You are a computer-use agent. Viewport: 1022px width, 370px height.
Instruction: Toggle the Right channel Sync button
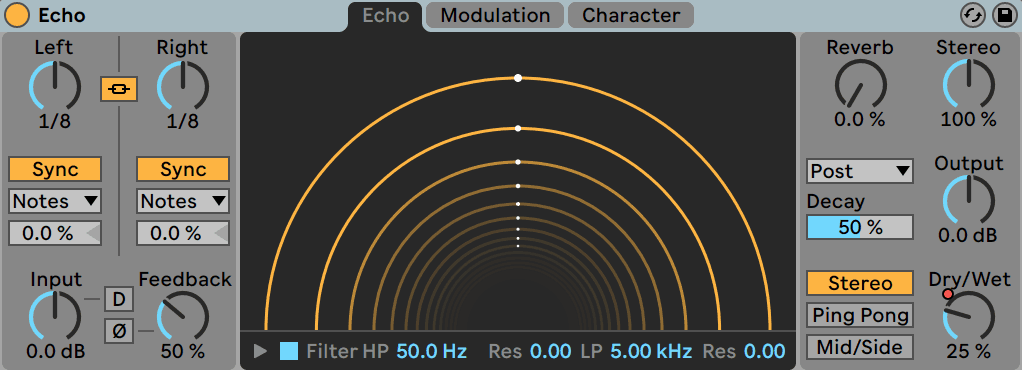pyautogui.click(x=182, y=169)
